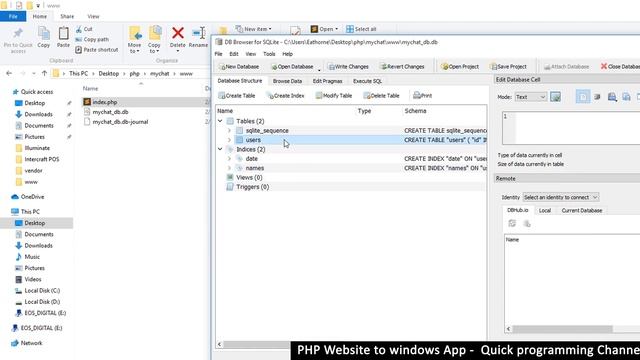Click Explorer's Copy ribbon icon

[x=44, y=37]
